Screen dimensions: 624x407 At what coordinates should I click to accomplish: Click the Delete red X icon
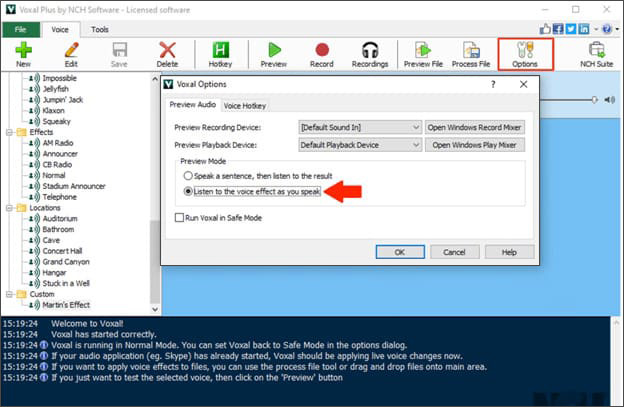pos(167,51)
